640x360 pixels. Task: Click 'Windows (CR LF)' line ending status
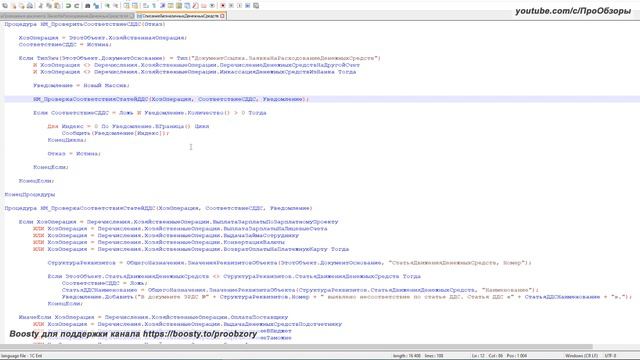click(581, 356)
